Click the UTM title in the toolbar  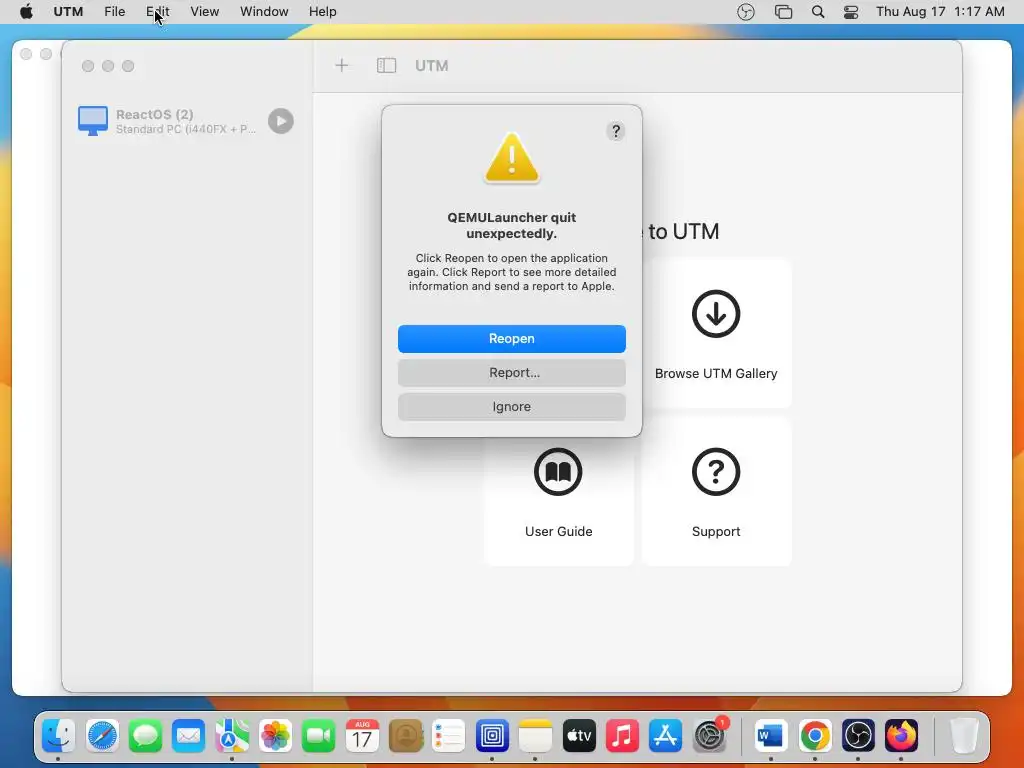point(432,65)
